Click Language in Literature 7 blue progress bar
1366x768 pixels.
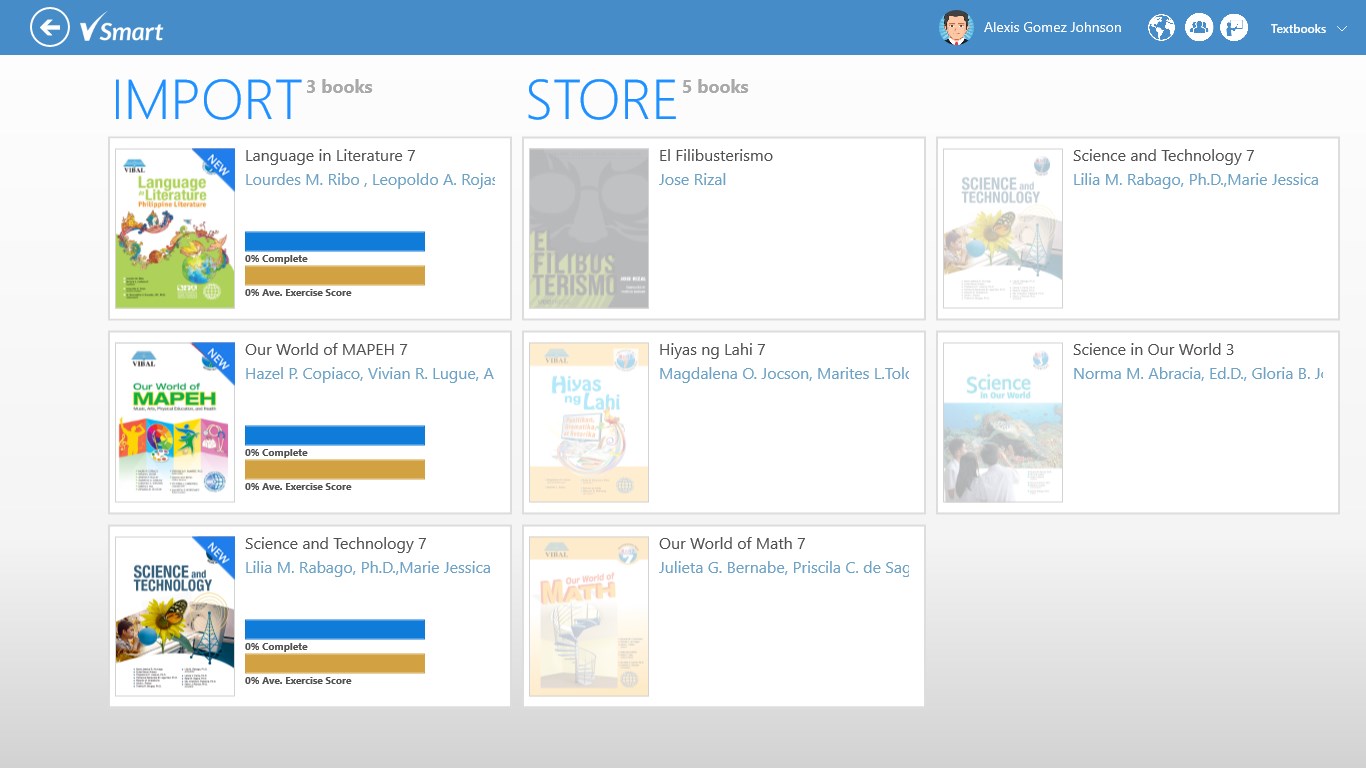click(335, 241)
